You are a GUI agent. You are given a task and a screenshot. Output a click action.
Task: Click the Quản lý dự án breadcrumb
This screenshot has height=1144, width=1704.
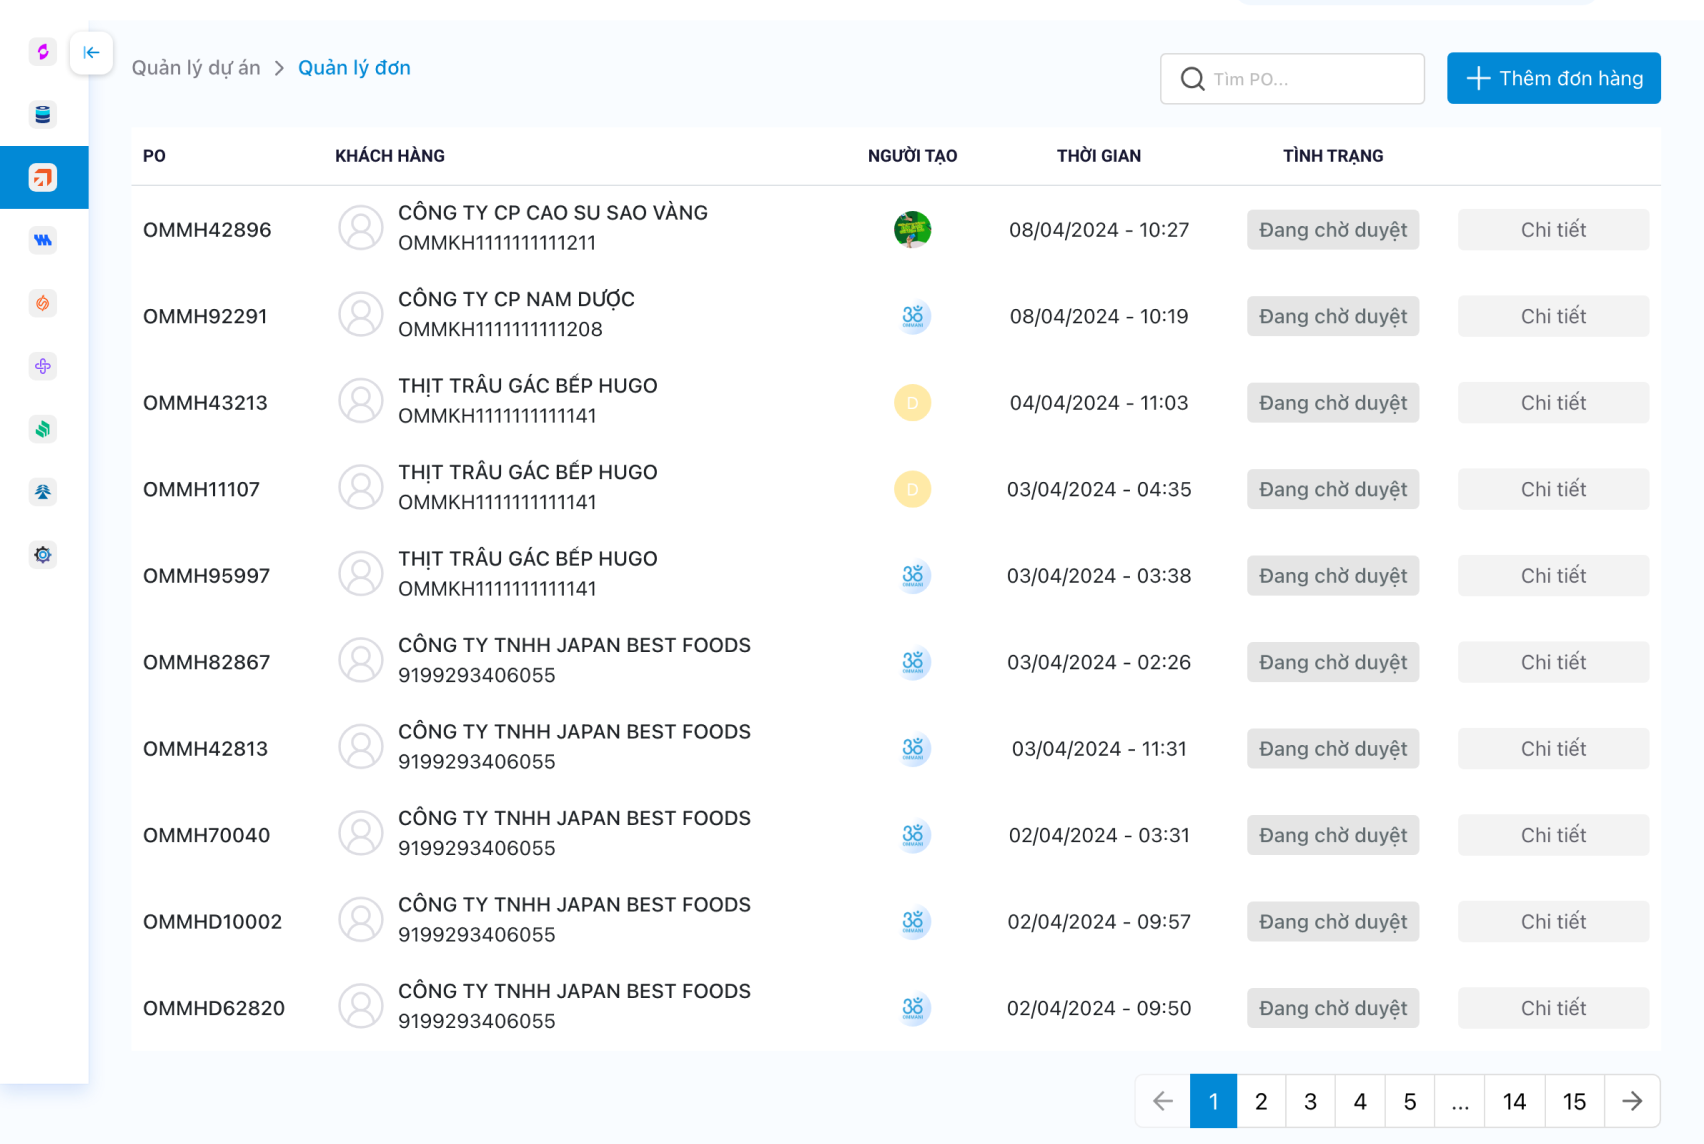(x=196, y=68)
